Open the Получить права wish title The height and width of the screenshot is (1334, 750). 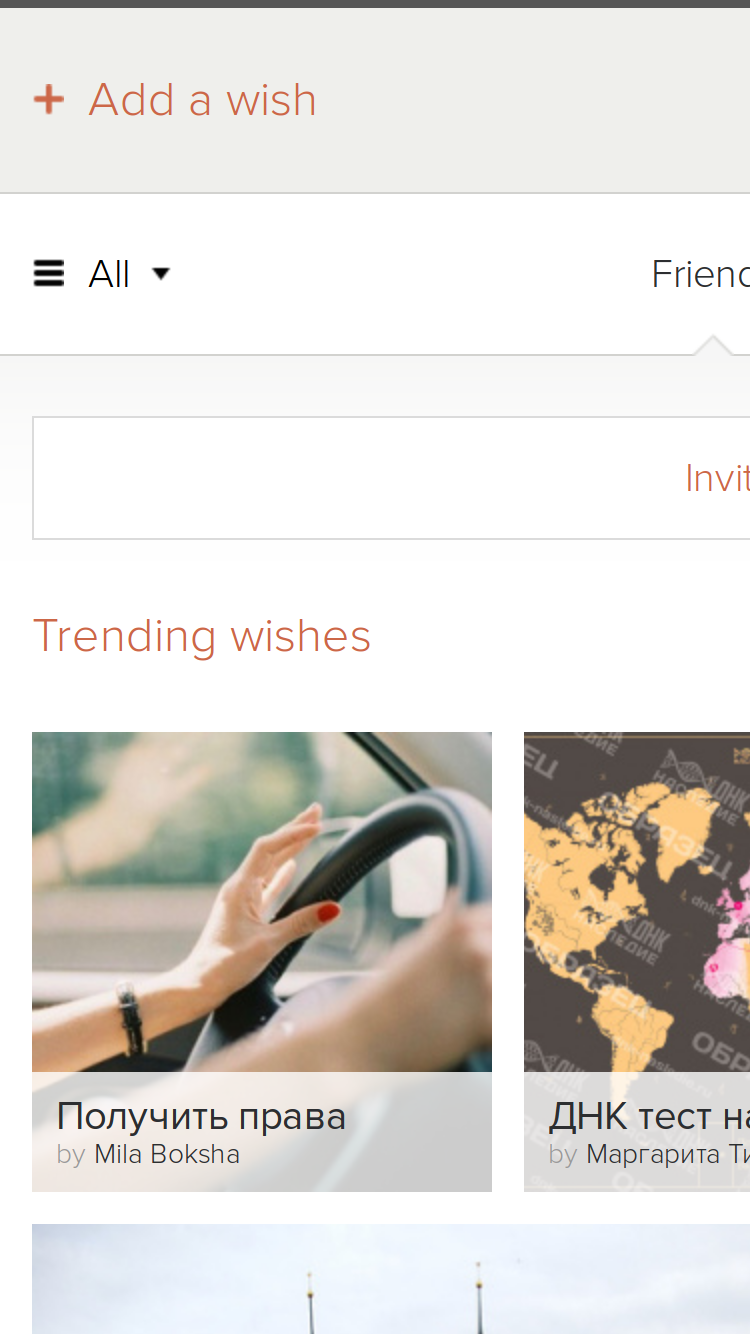tap(201, 1116)
